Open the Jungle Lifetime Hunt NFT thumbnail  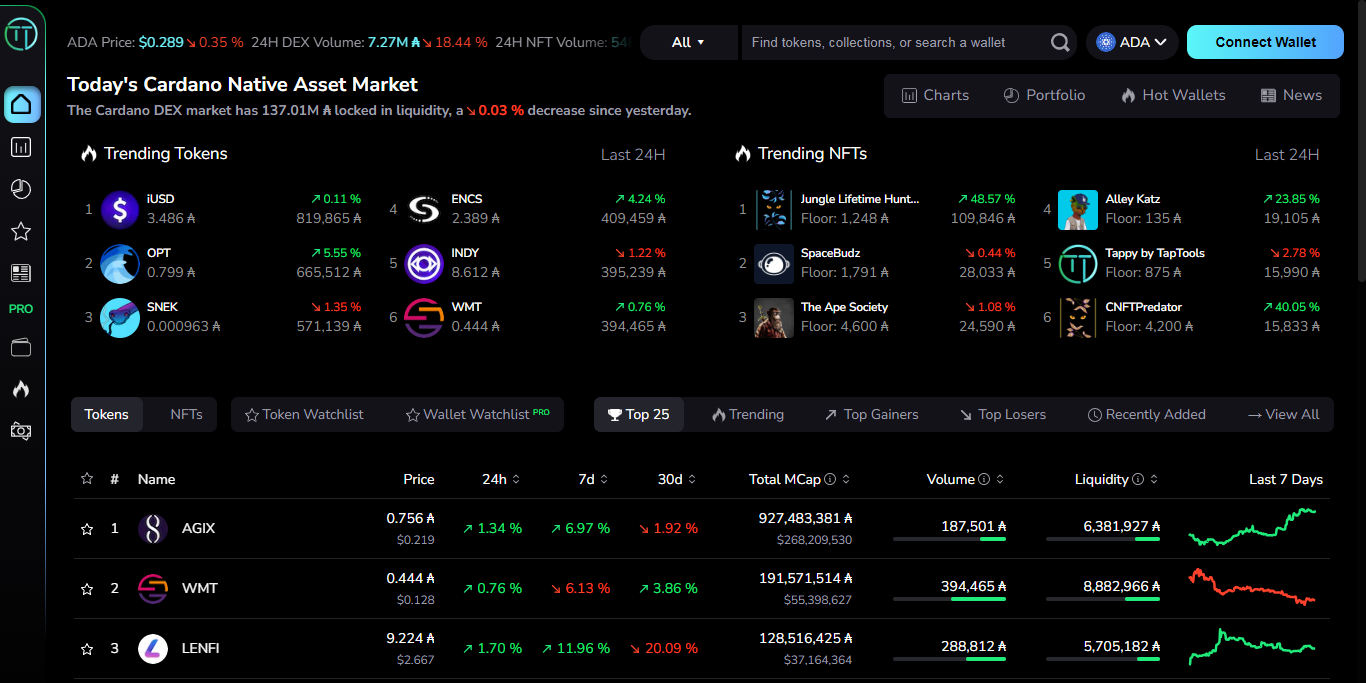[774, 210]
